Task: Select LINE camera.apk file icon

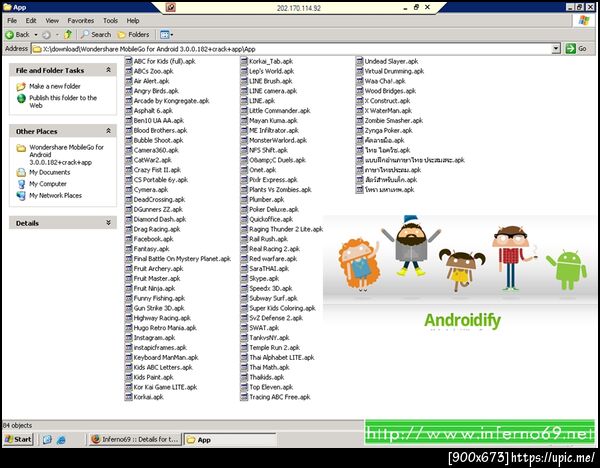Action: point(244,91)
